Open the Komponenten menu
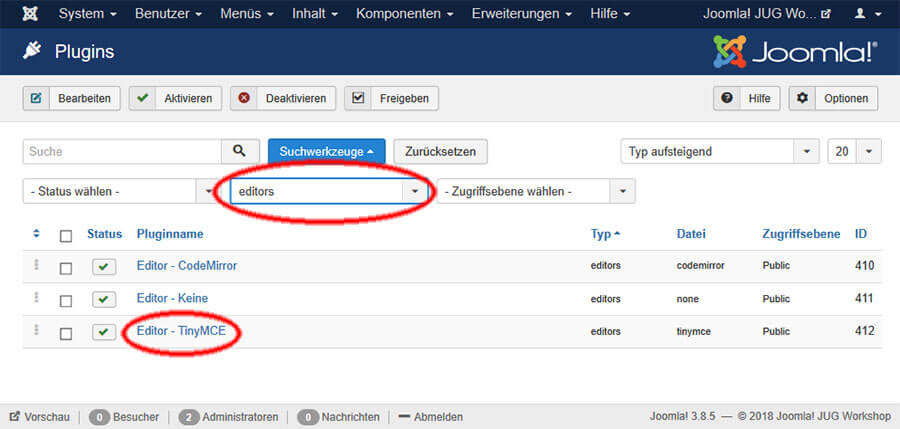This screenshot has width=900, height=429. coord(405,14)
